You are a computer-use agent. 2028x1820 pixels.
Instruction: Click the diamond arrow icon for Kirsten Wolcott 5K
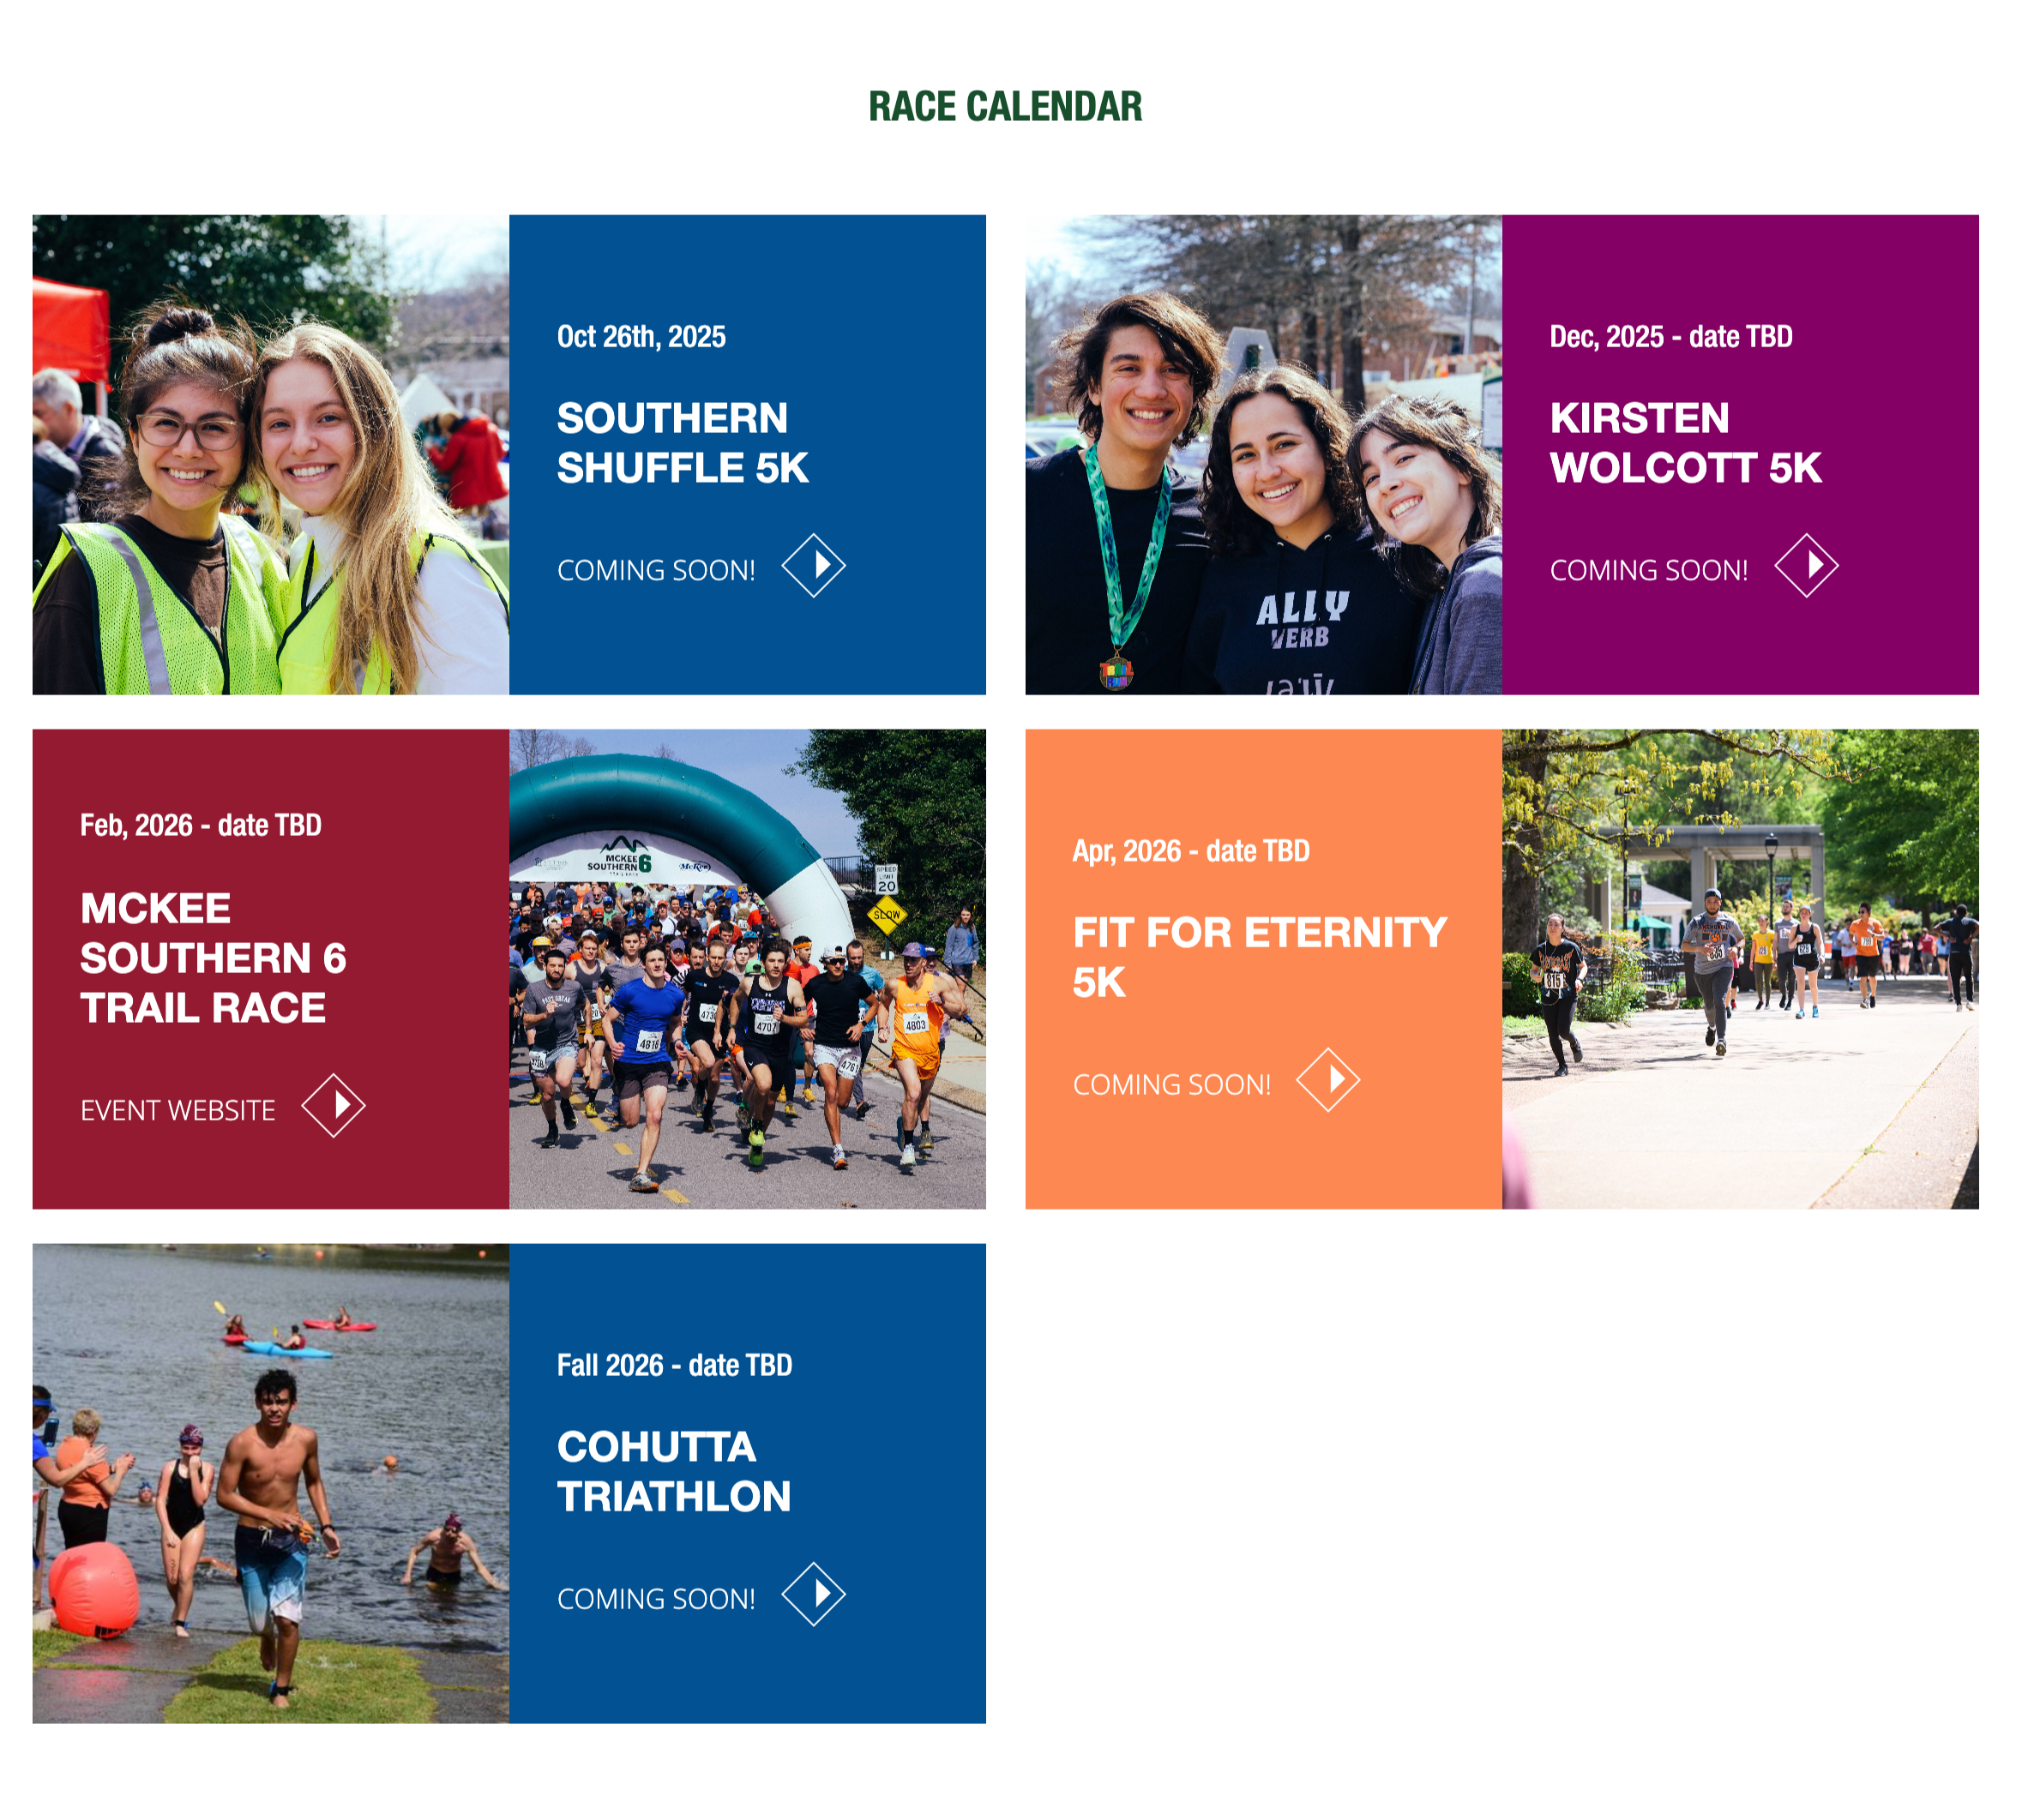click(1806, 566)
